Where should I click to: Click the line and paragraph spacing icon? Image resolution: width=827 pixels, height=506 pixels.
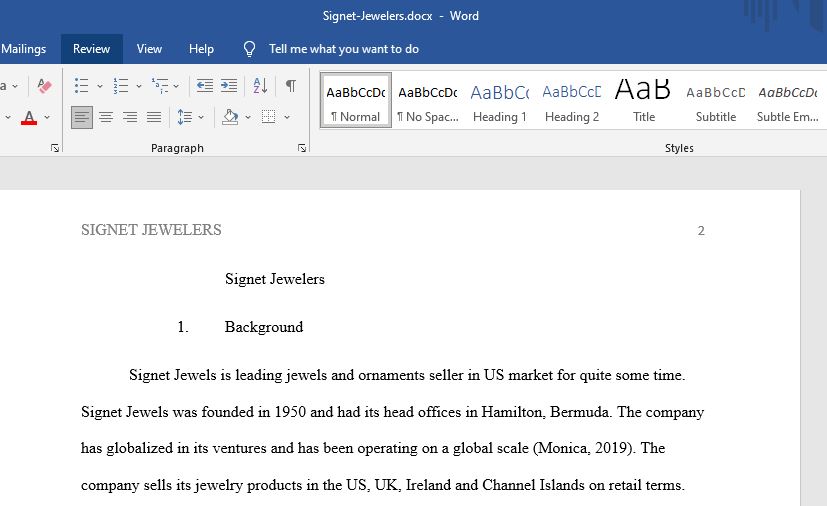[x=185, y=117]
